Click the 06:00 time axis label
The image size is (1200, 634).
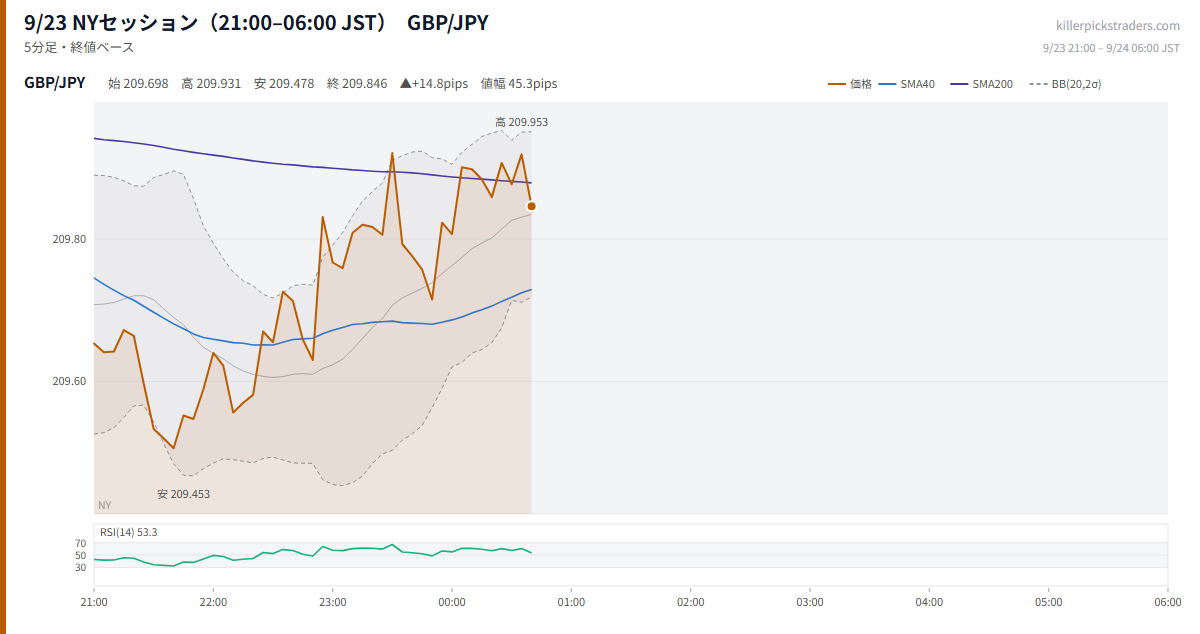tap(1168, 602)
